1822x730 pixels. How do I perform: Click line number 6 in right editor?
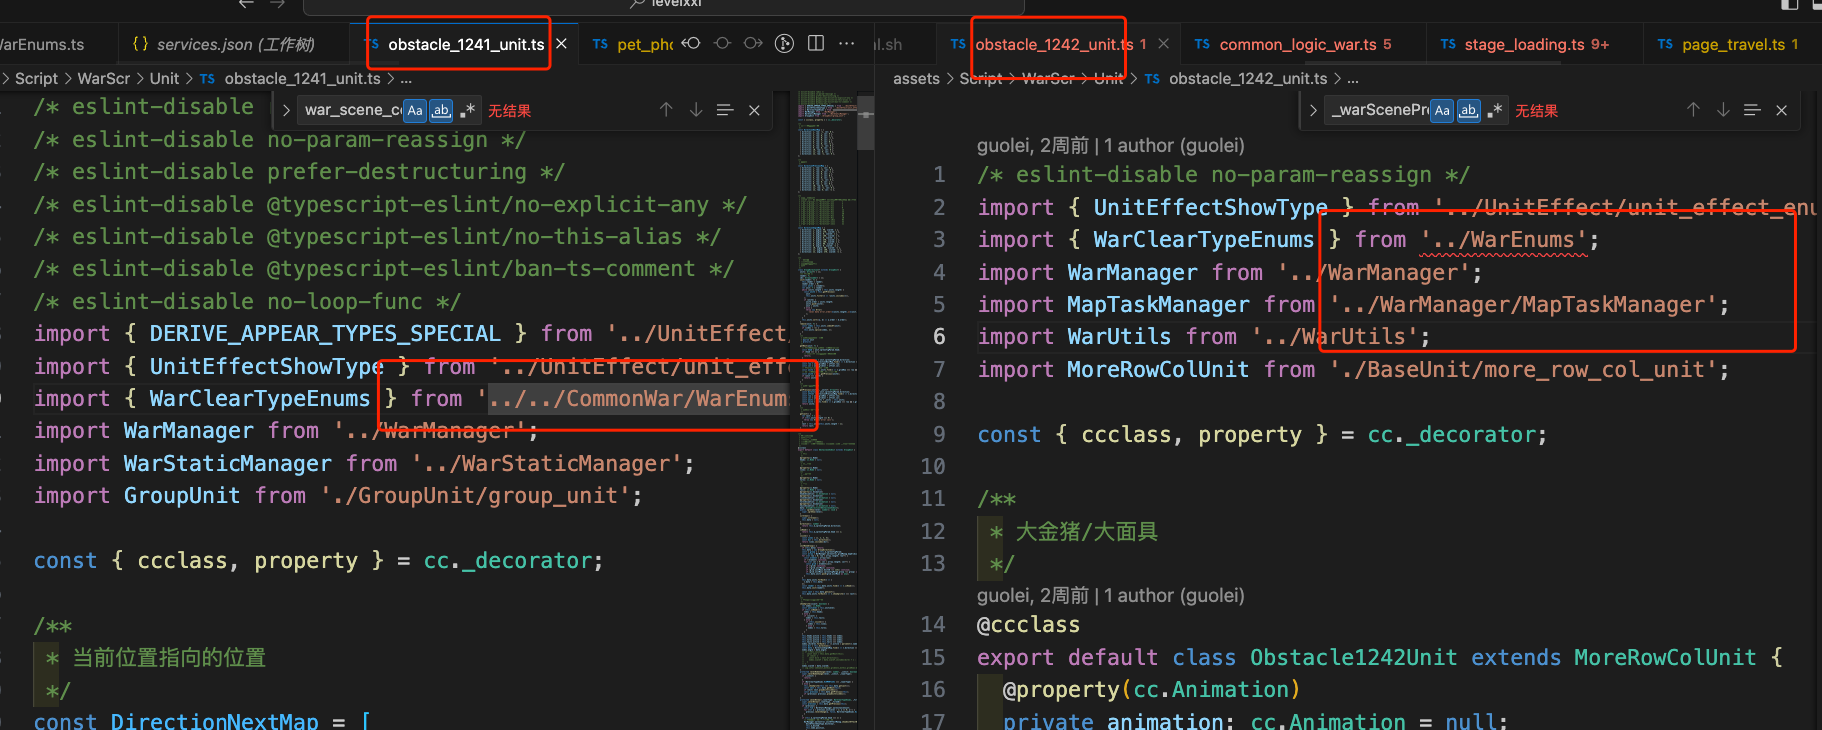tap(938, 337)
